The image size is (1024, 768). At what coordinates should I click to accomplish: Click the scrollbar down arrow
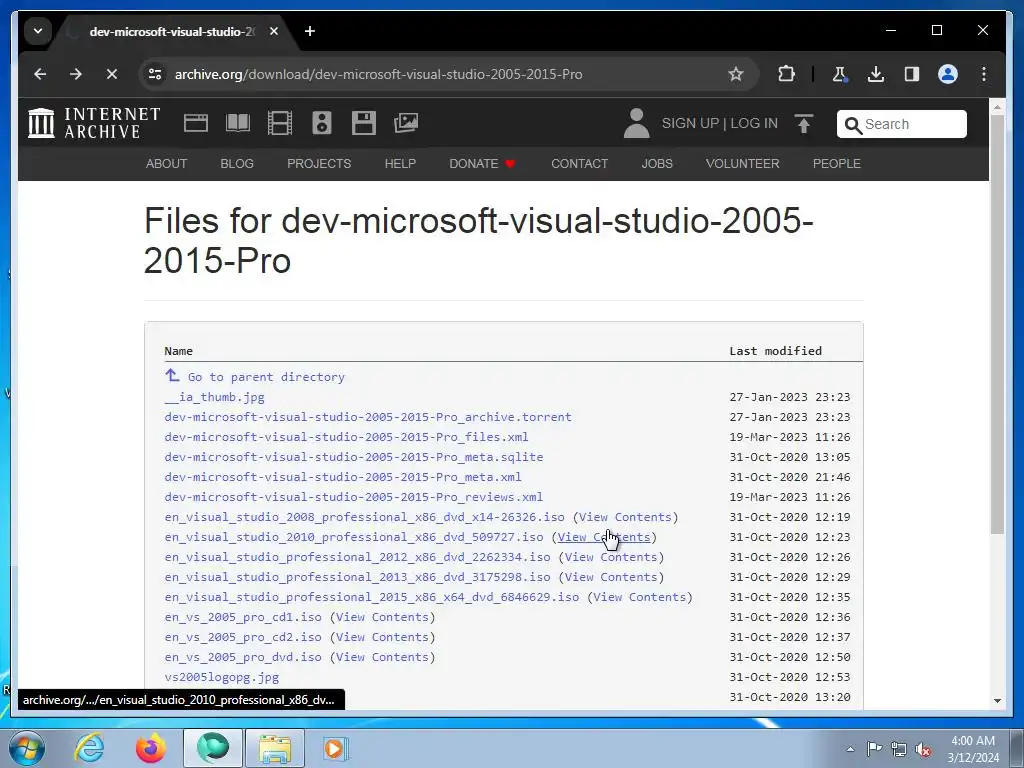[997, 701]
